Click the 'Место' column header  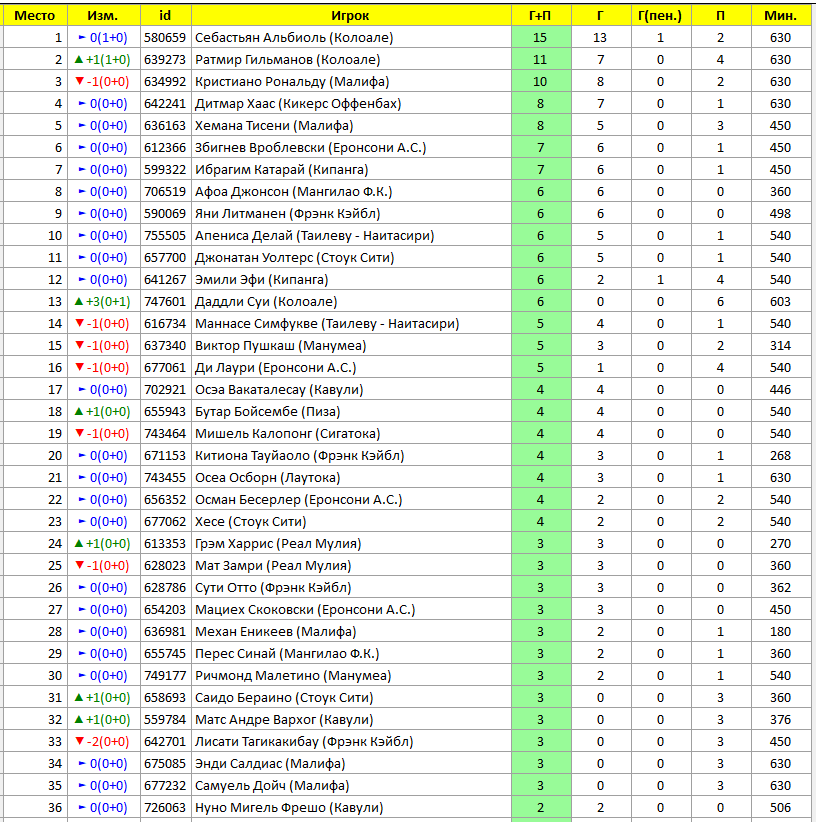(35, 16)
